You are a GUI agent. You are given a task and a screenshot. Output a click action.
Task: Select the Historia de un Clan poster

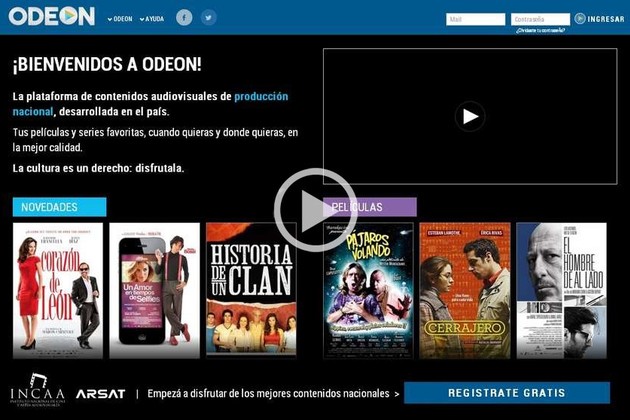[251, 290]
